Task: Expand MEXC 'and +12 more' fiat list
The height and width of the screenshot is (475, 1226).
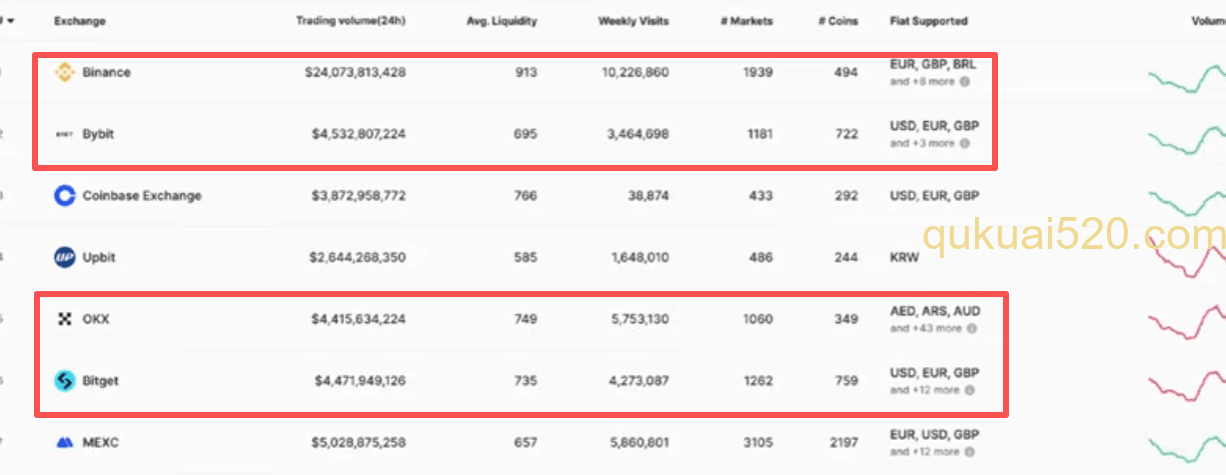Action: [x=925, y=452]
